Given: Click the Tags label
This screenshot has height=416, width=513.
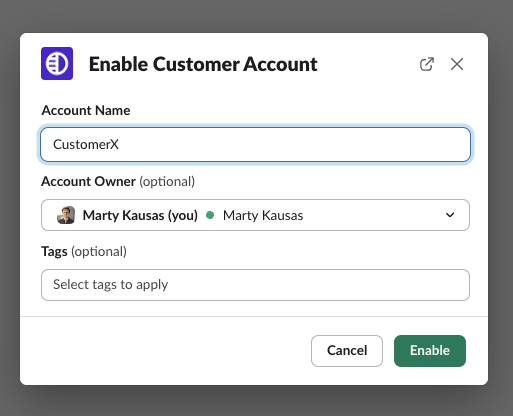Looking at the screenshot, I should (x=54, y=251).
